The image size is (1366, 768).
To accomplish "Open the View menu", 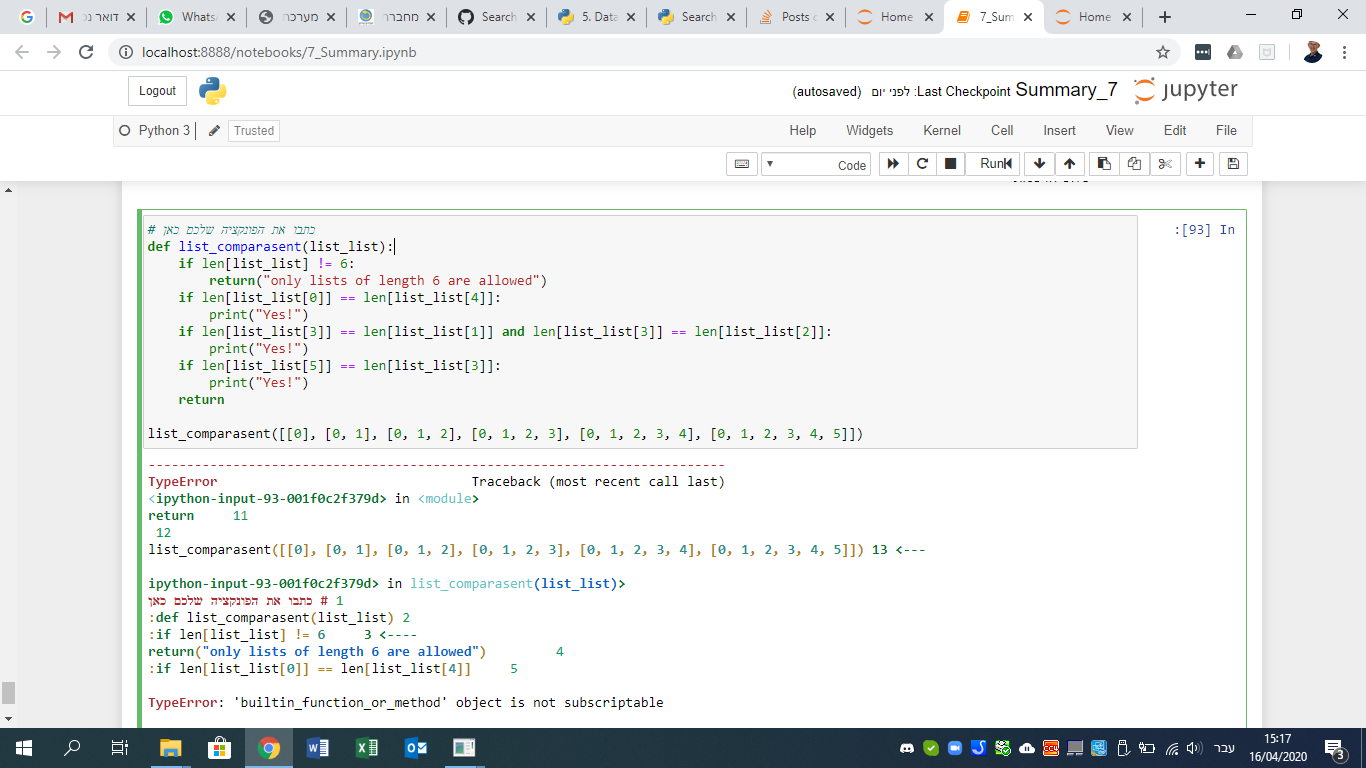I will (1120, 130).
